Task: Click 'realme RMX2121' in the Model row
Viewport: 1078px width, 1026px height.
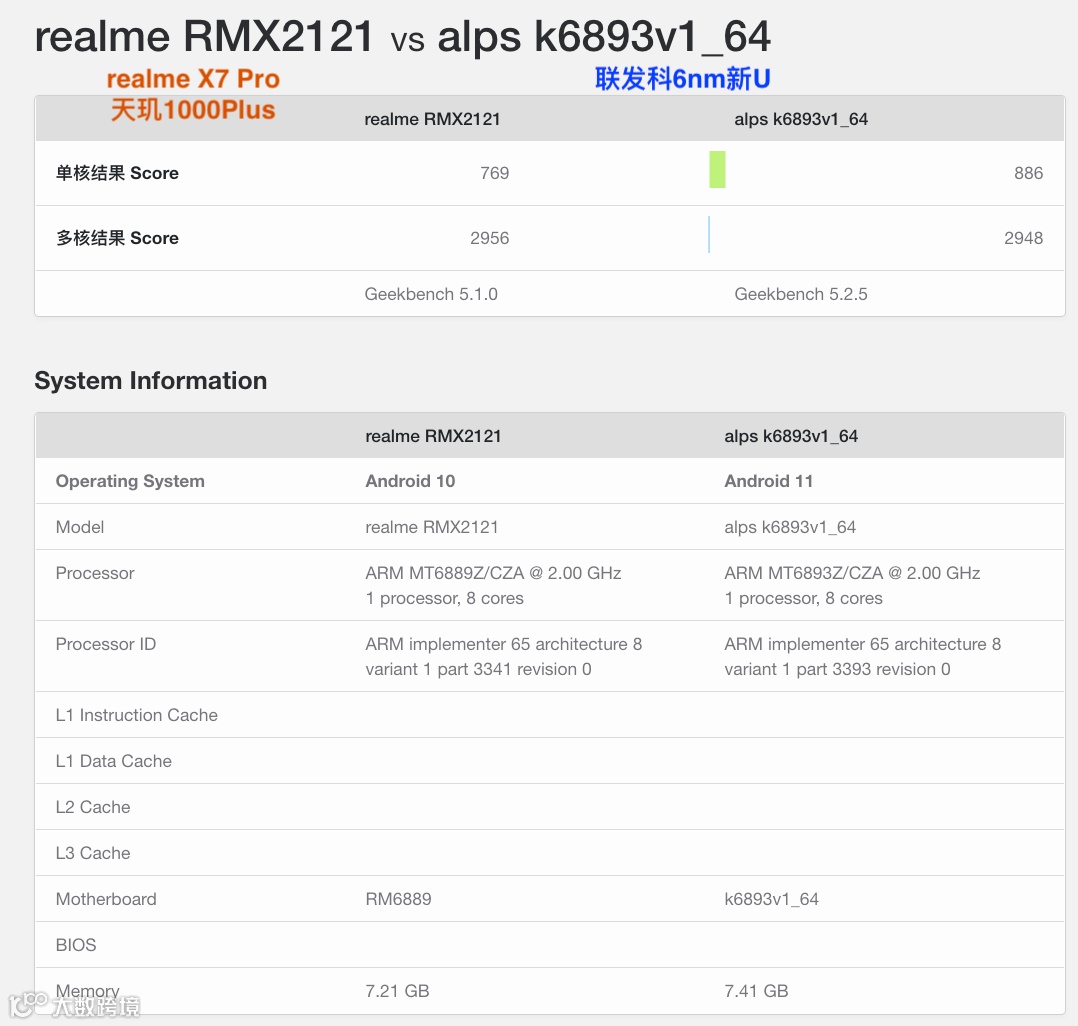Action: pyautogui.click(x=432, y=527)
